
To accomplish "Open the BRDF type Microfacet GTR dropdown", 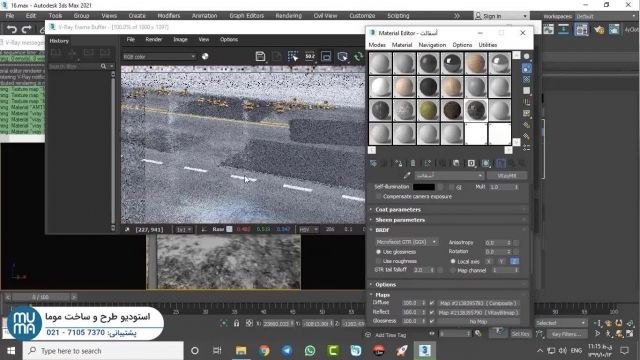I will (x=406, y=242).
